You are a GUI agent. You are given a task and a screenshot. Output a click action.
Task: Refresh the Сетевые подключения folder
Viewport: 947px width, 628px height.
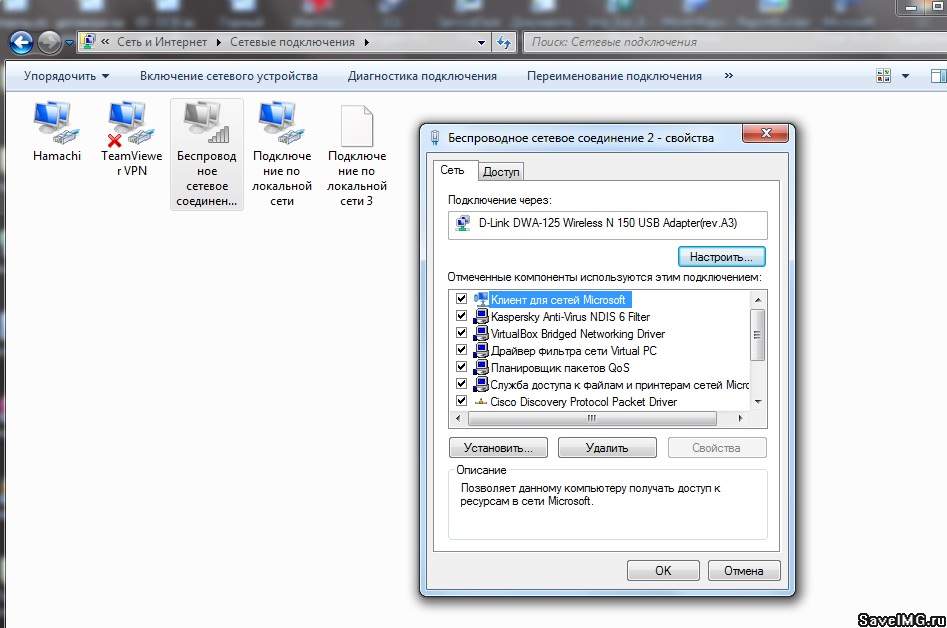pos(504,42)
